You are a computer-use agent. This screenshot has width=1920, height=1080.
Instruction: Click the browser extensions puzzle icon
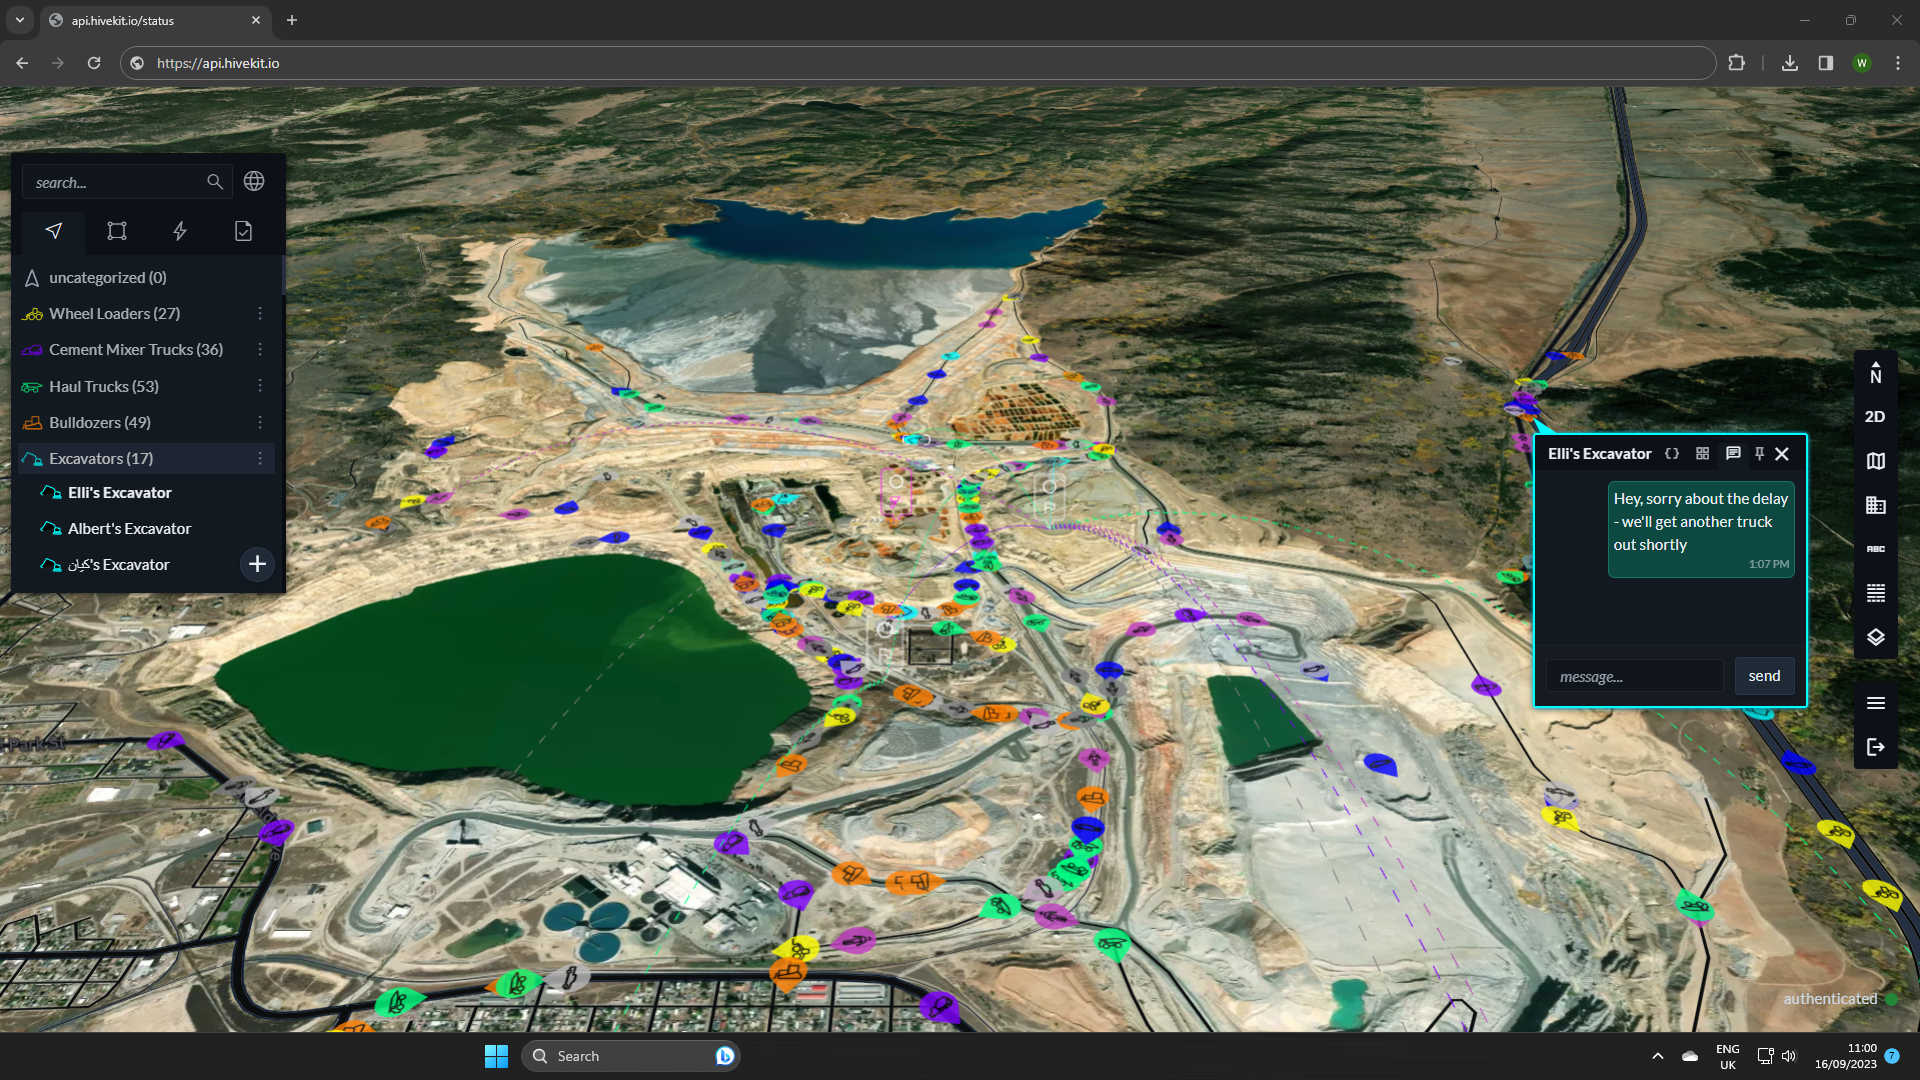[x=1737, y=63]
